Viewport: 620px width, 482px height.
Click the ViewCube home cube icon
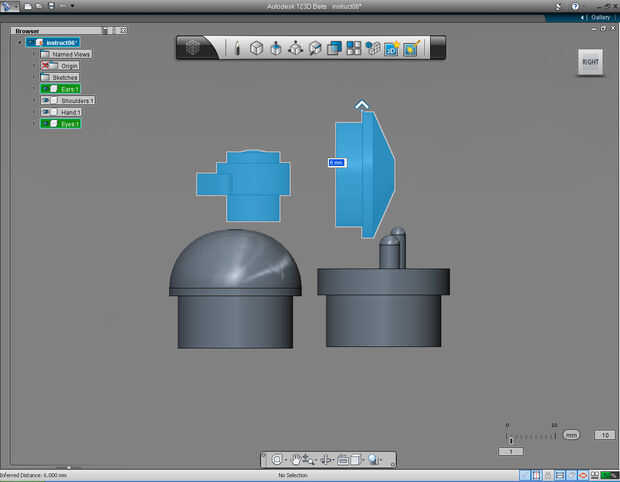pyautogui.click(x=193, y=47)
